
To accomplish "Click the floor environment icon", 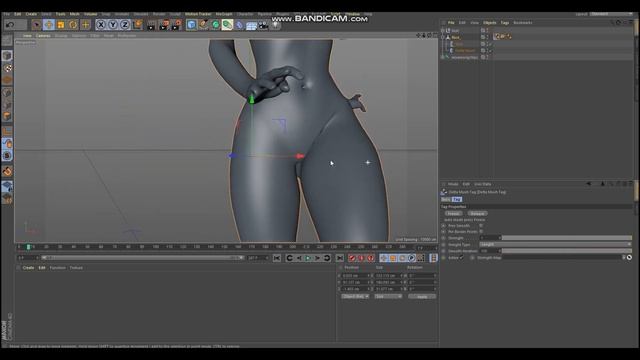I will [251, 26].
